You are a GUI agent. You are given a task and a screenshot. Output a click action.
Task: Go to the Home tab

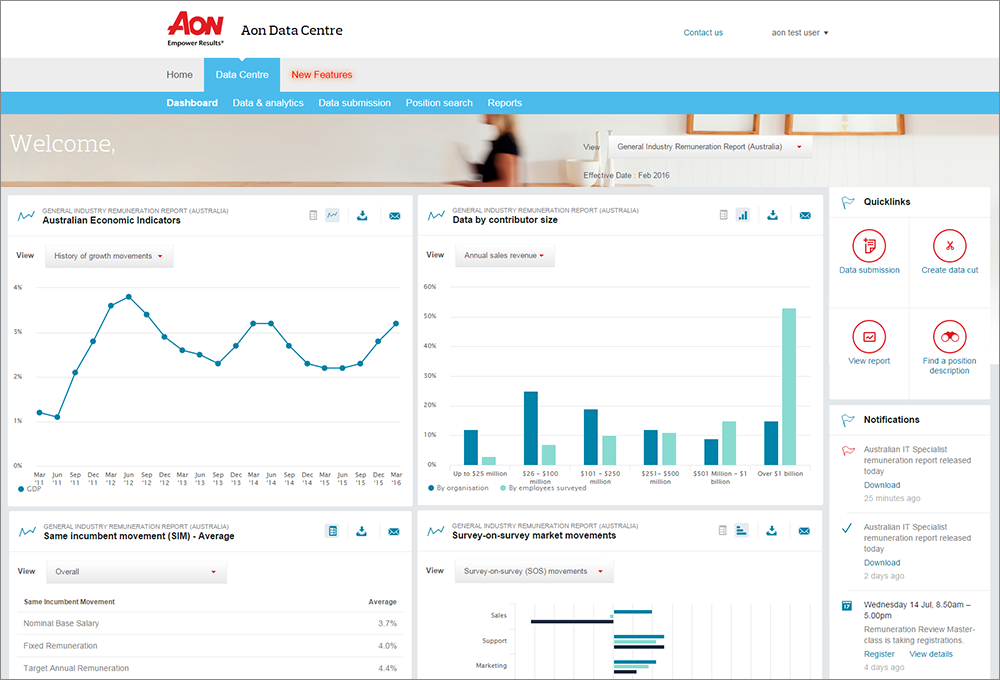point(180,75)
